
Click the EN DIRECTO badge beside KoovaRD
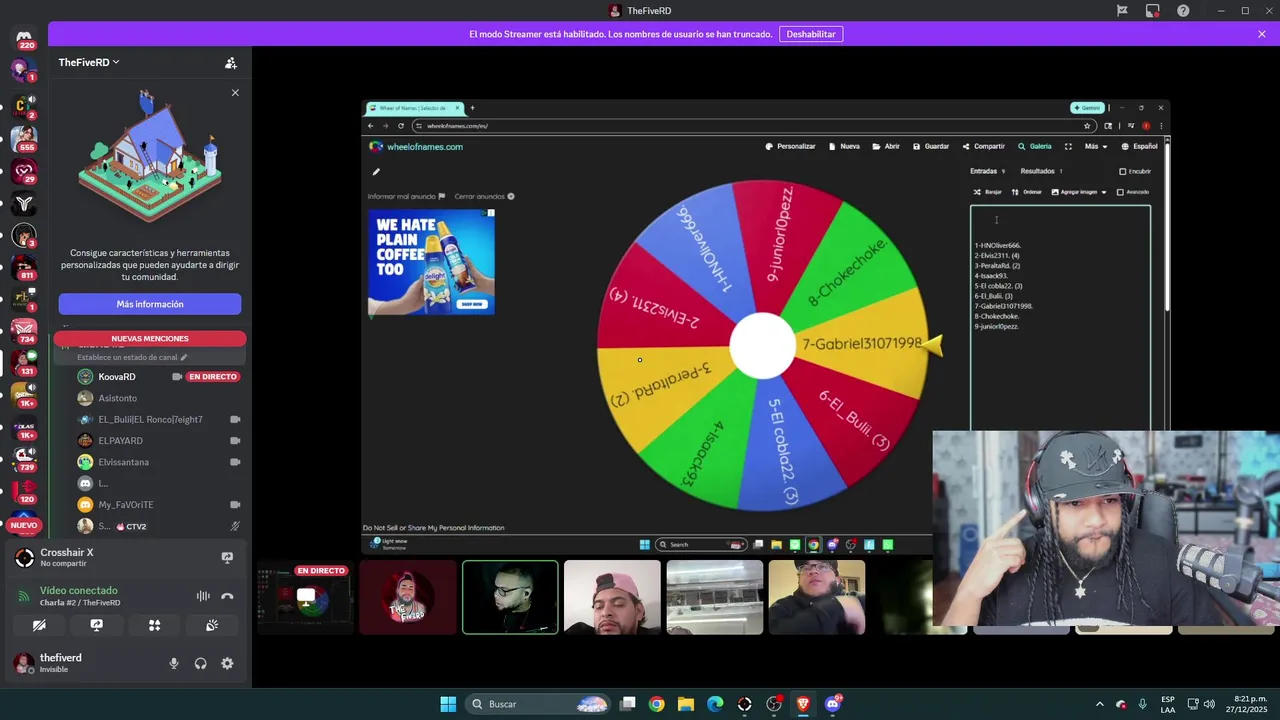pos(213,377)
